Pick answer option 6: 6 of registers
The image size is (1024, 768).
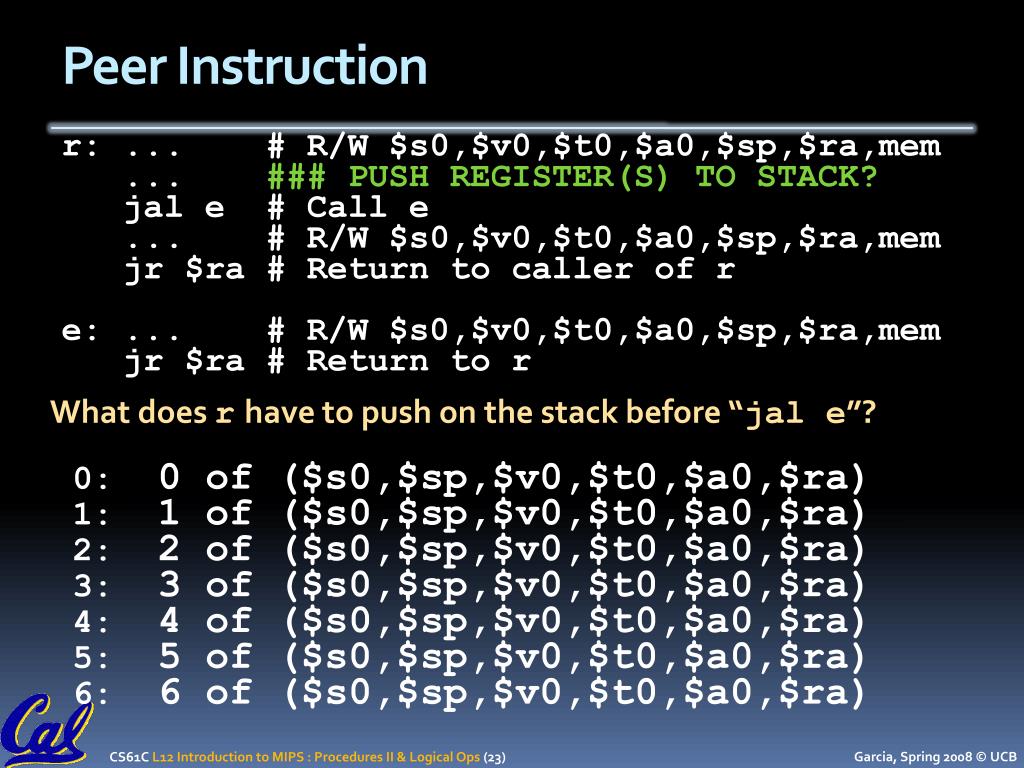click(x=470, y=692)
